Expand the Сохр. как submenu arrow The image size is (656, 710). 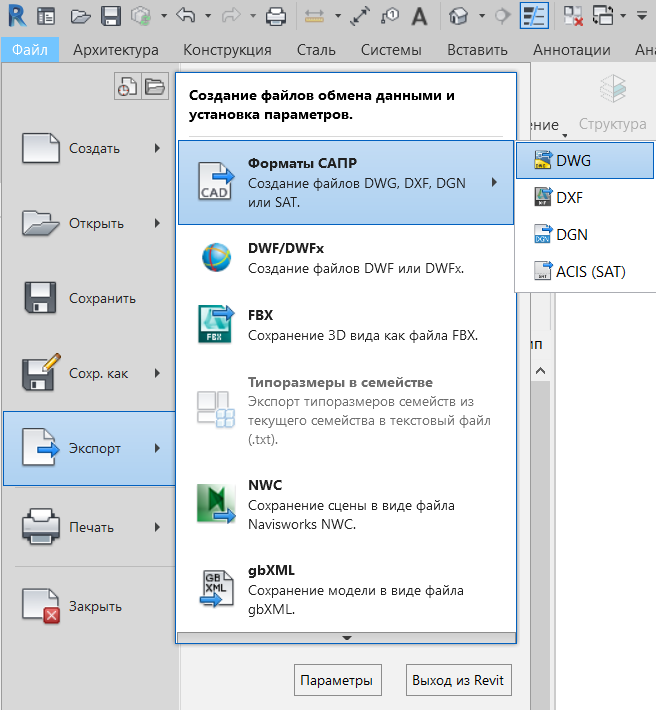[157, 373]
